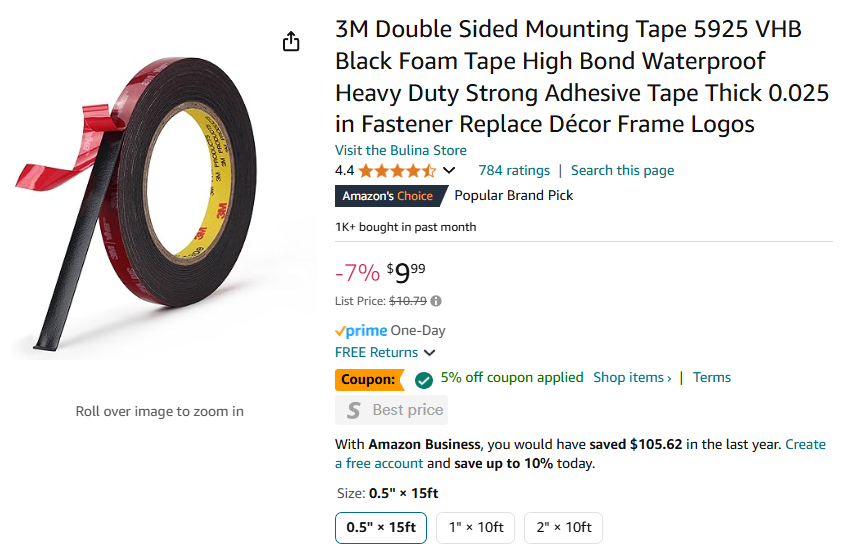Open the coupon Terms link
The width and height of the screenshot is (853, 552).
712,377
